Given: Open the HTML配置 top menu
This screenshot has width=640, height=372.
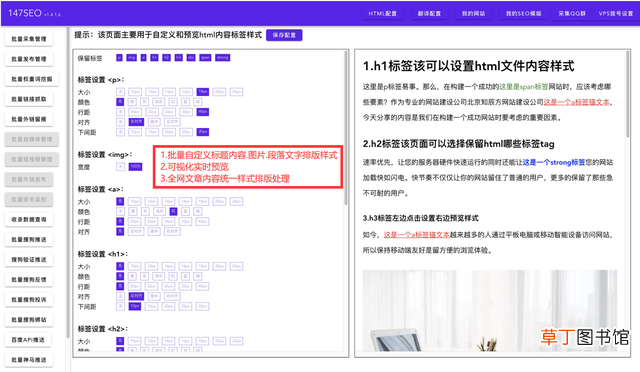Looking at the screenshot, I should pyautogui.click(x=382, y=13).
